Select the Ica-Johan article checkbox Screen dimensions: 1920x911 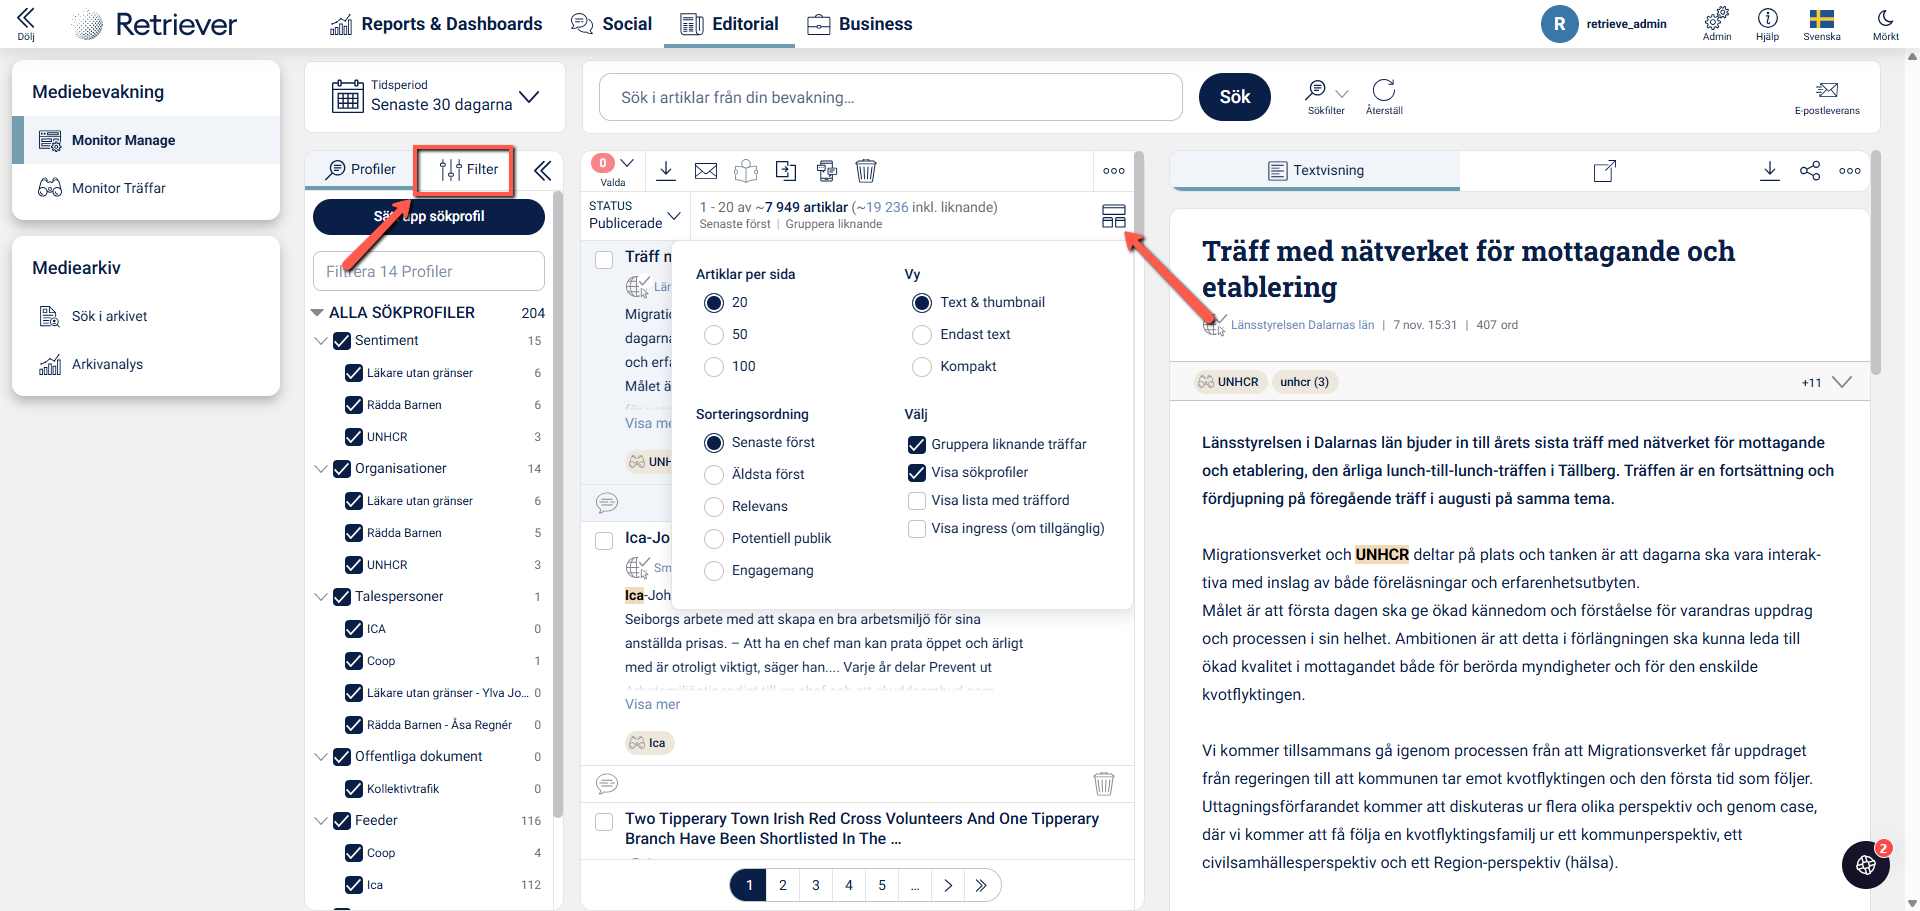[604, 541]
